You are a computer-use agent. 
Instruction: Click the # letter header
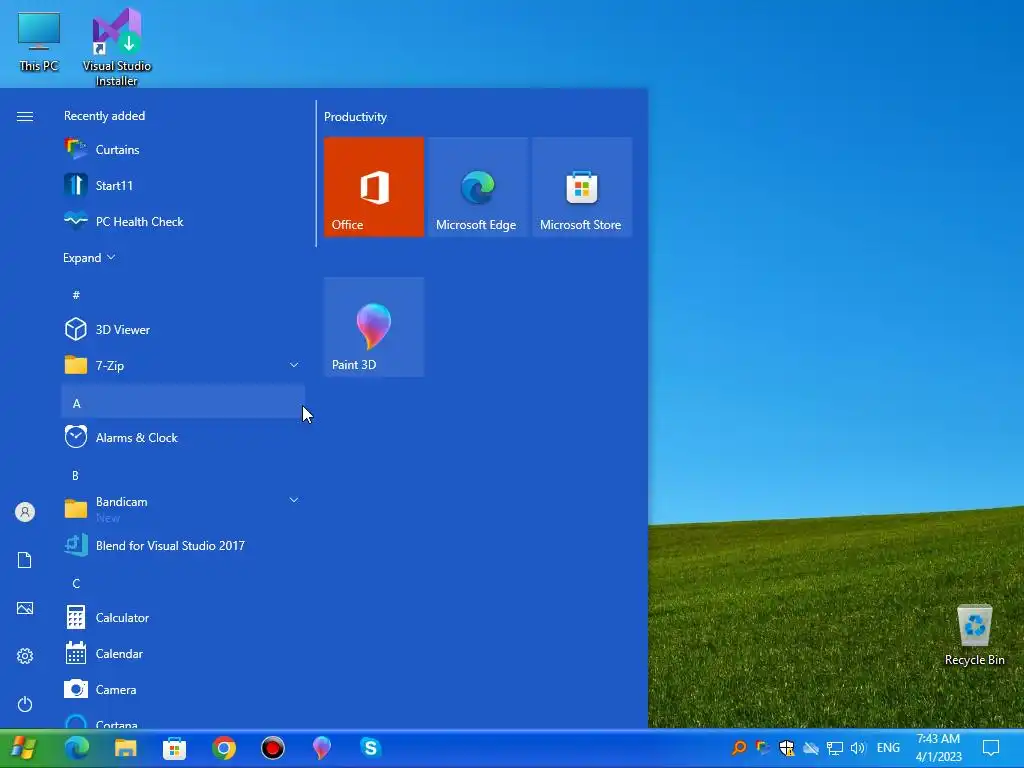click(x=183, y=295)
